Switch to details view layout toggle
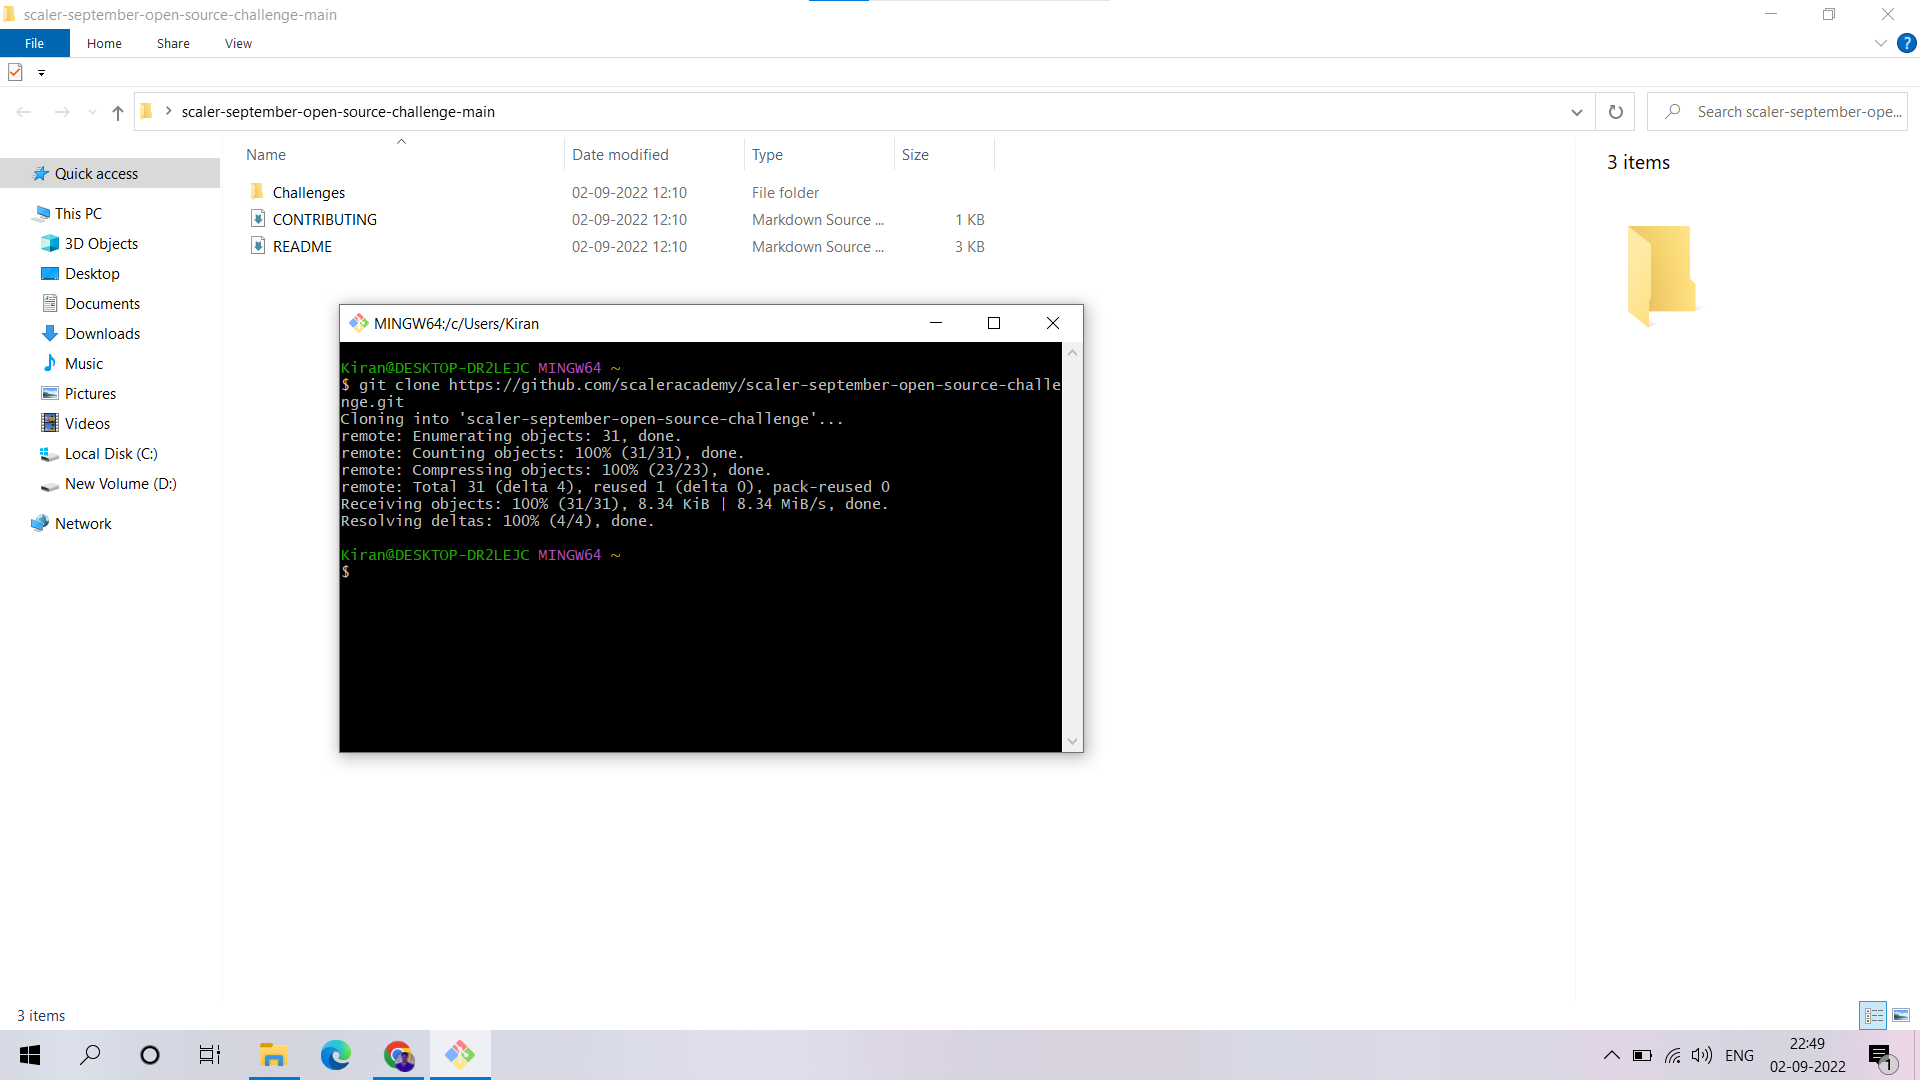The height and width of the screenshot is (1080, 1920). [1873, 1015]
